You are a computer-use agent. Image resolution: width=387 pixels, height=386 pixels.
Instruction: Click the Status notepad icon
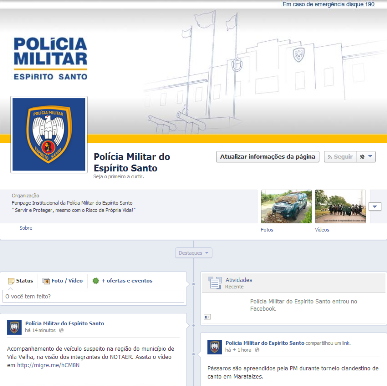point(11,281)
